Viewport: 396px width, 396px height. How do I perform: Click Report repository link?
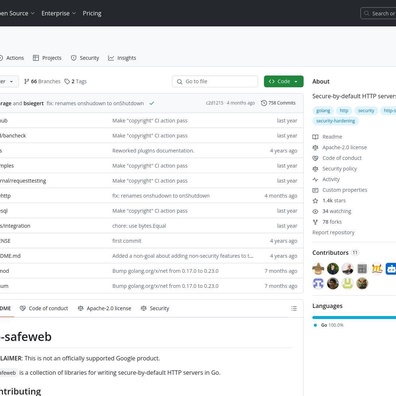[x=333, y=233]
